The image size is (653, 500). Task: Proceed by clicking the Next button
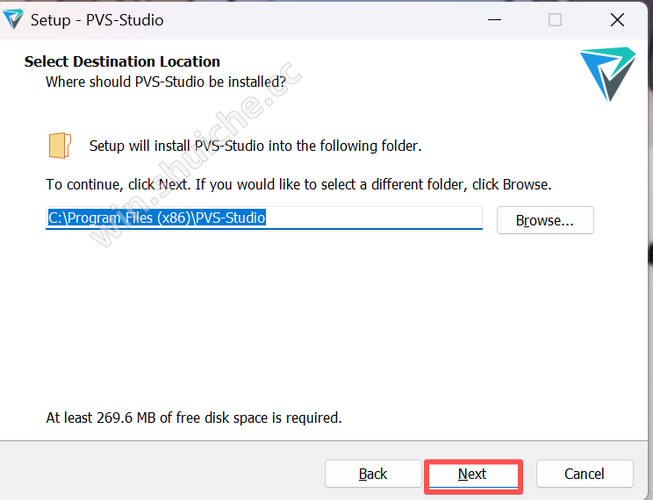[472, 474]
